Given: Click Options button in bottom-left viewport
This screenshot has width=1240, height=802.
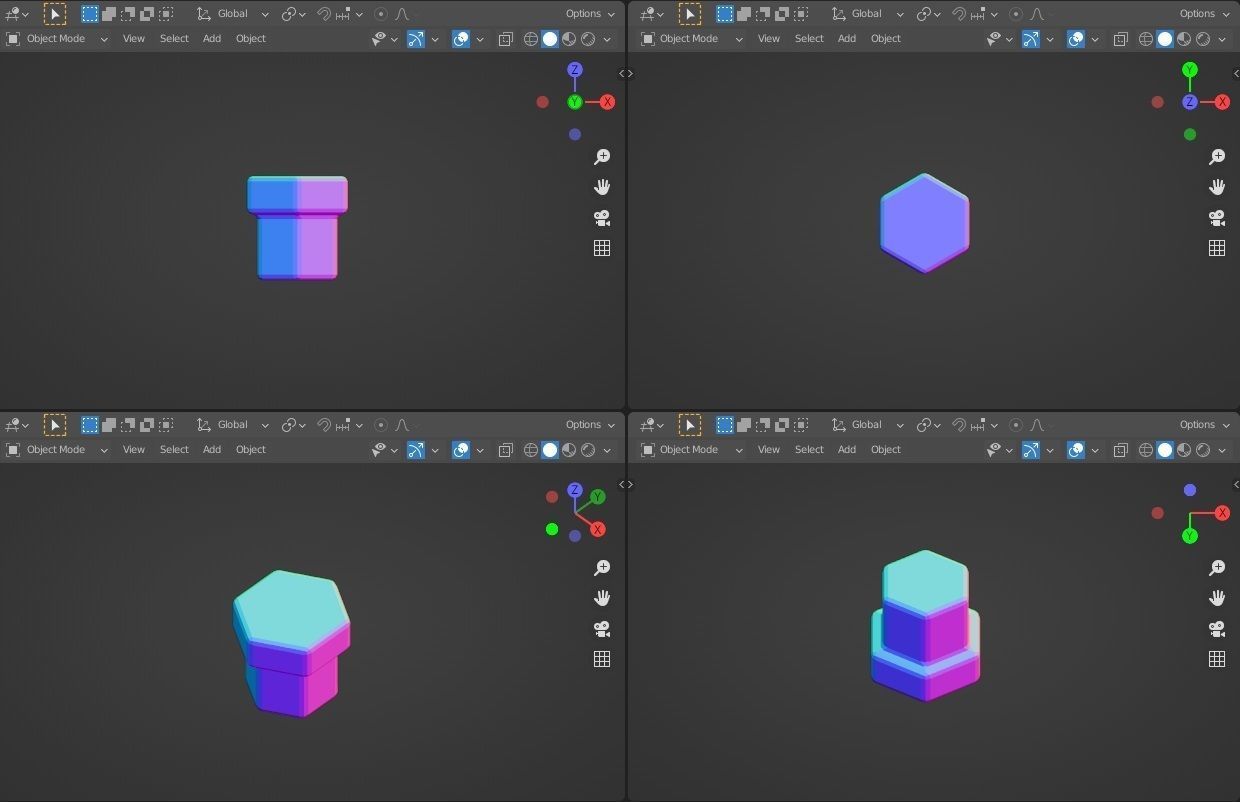Looking at the screenshot, I should [x=590, y=425].
